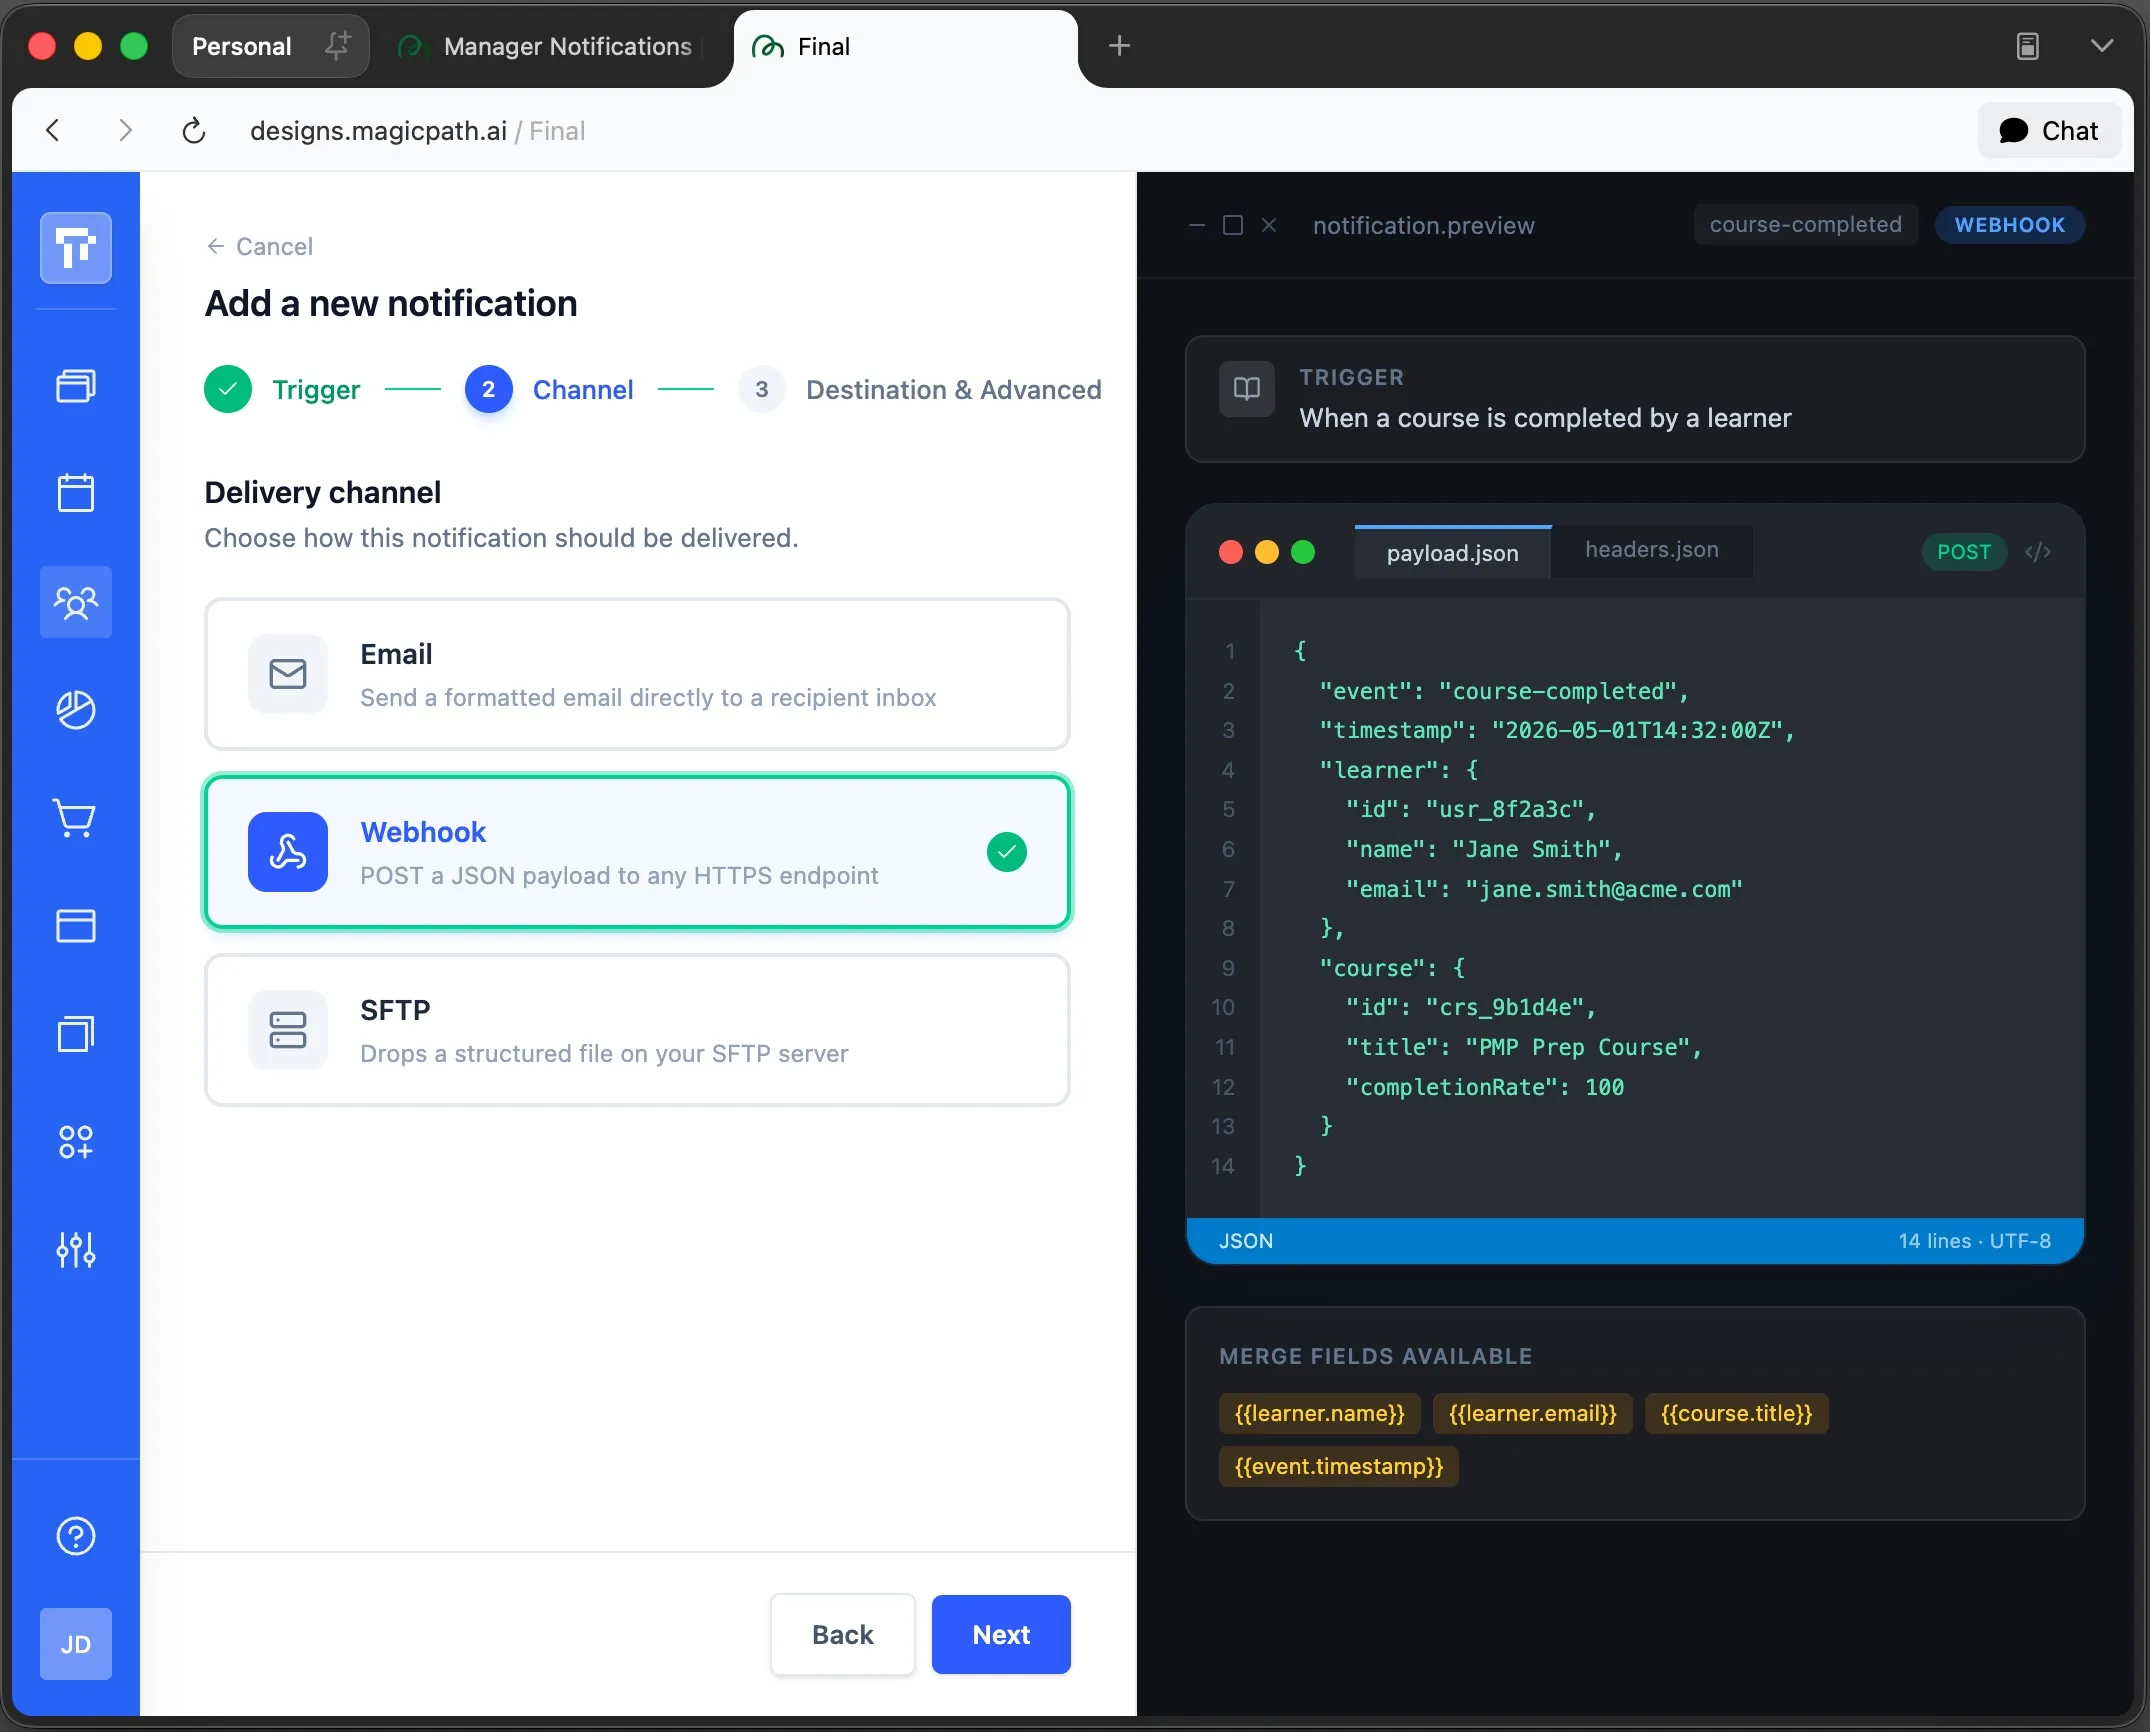Click "When a course is completed" trigger text
Screen dimensions: 2150x1732
coord(1545,418)
